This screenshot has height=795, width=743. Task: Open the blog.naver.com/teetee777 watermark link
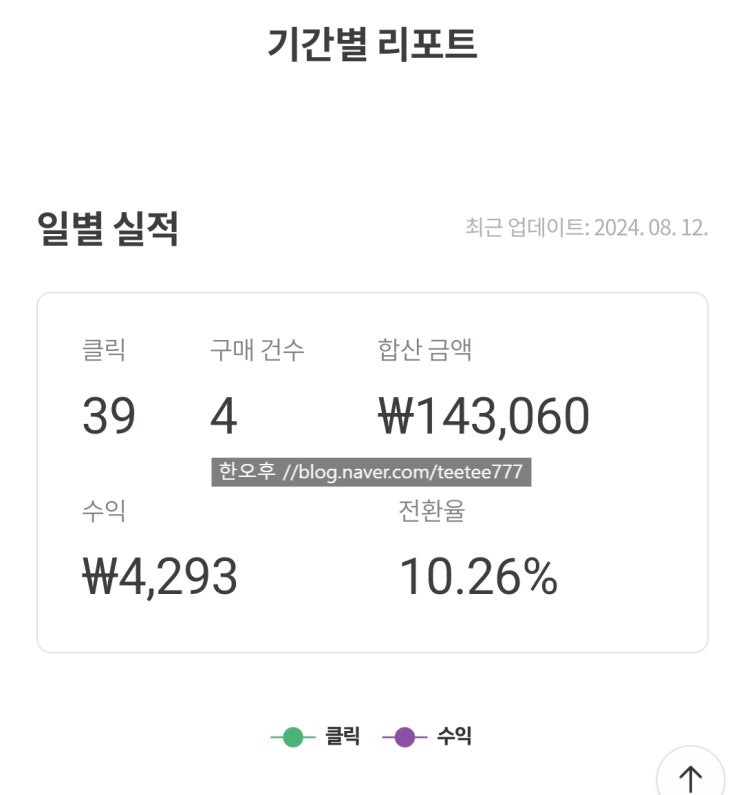(403, 472)
